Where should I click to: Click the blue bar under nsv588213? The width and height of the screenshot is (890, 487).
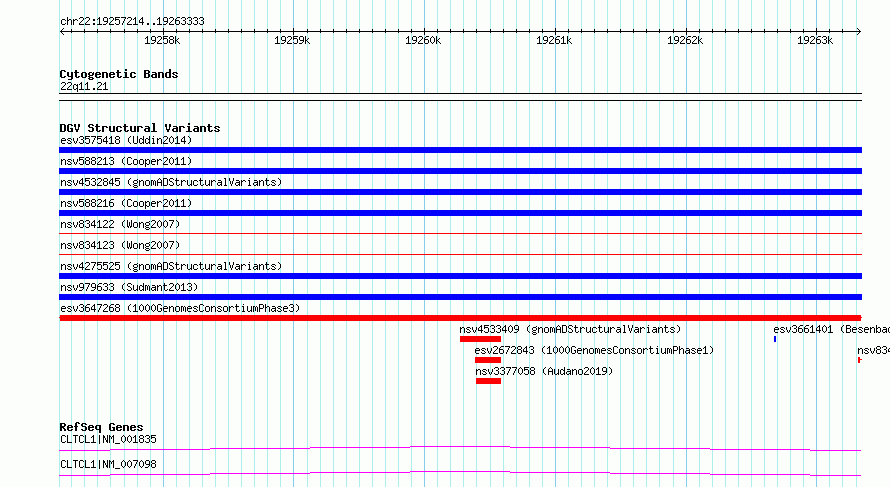(460, 171)
